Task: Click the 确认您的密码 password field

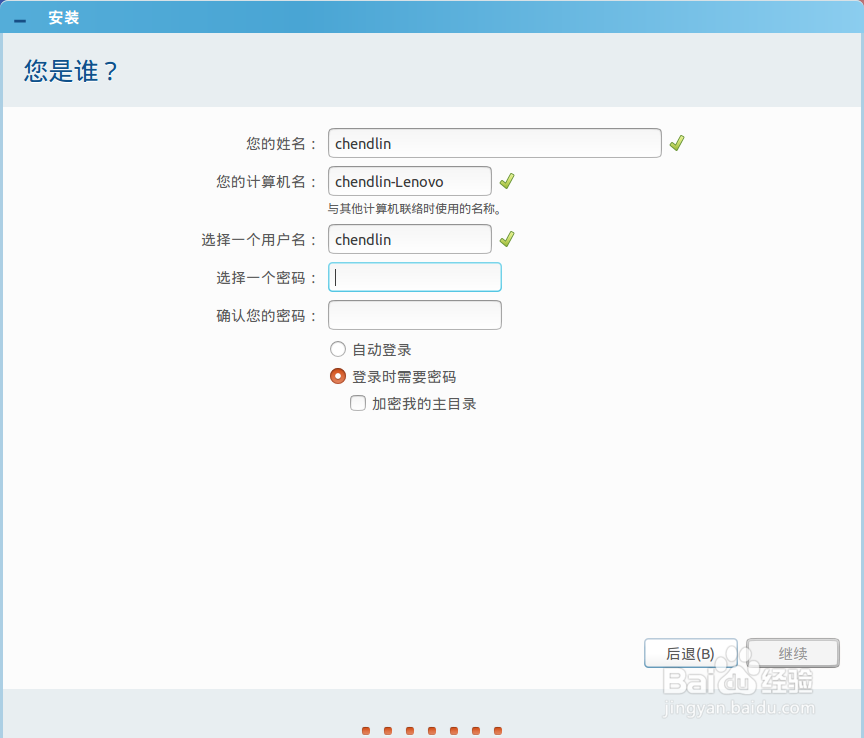Action: [x=414, y=314]
